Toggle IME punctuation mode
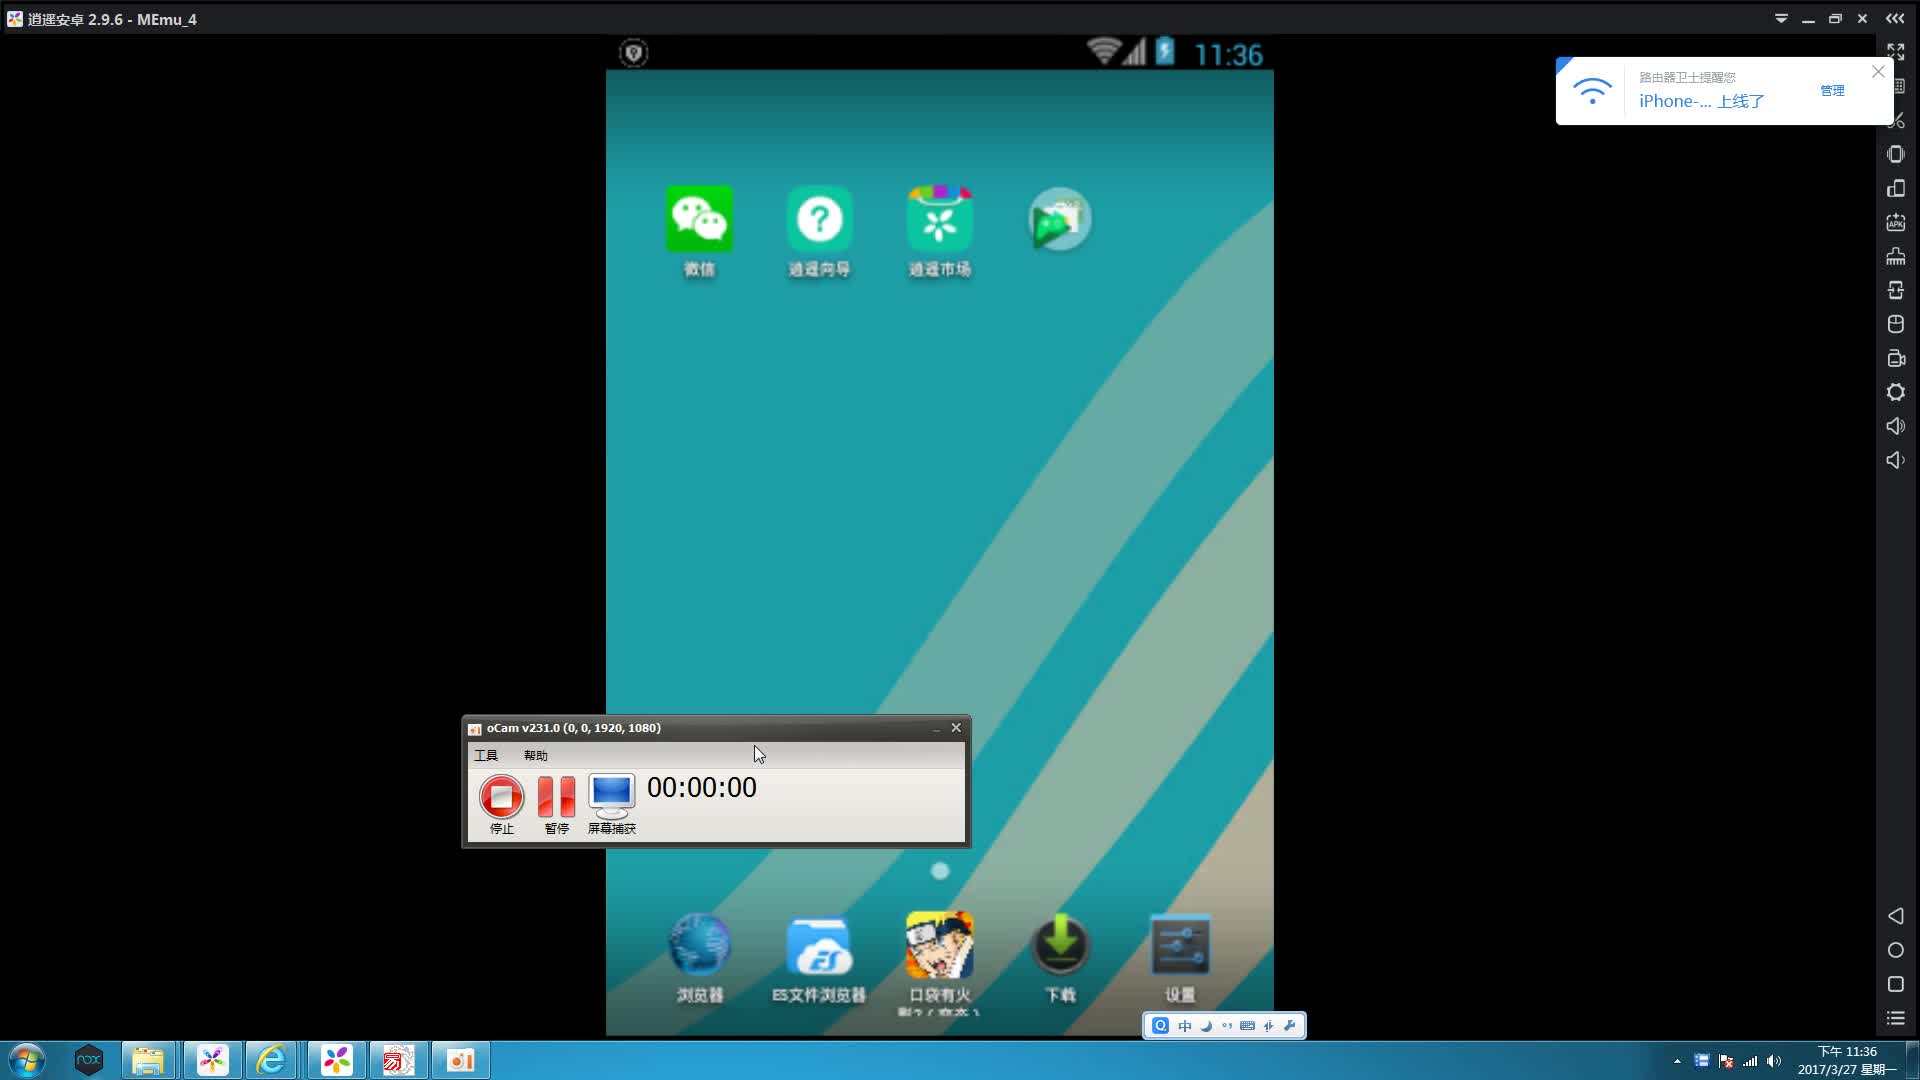This screenshot has width=1920, height=1080. (1227, 1026)
